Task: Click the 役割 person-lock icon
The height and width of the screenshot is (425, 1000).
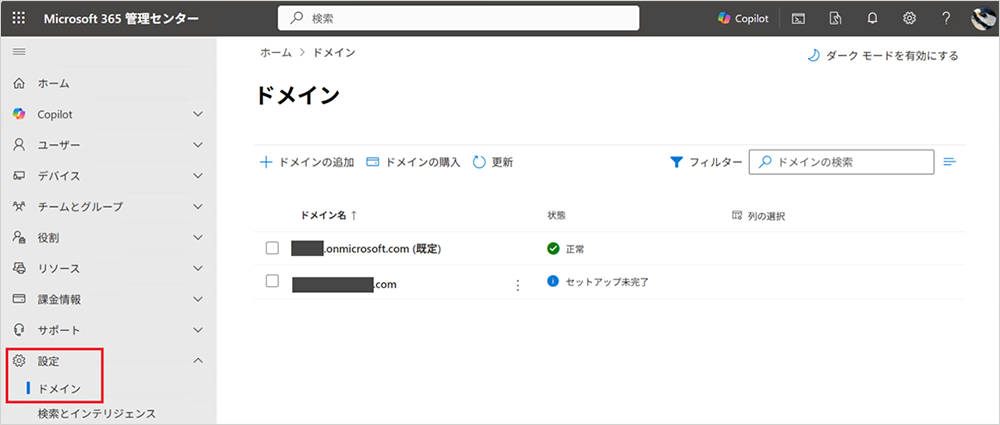Action: click(19, 237)
